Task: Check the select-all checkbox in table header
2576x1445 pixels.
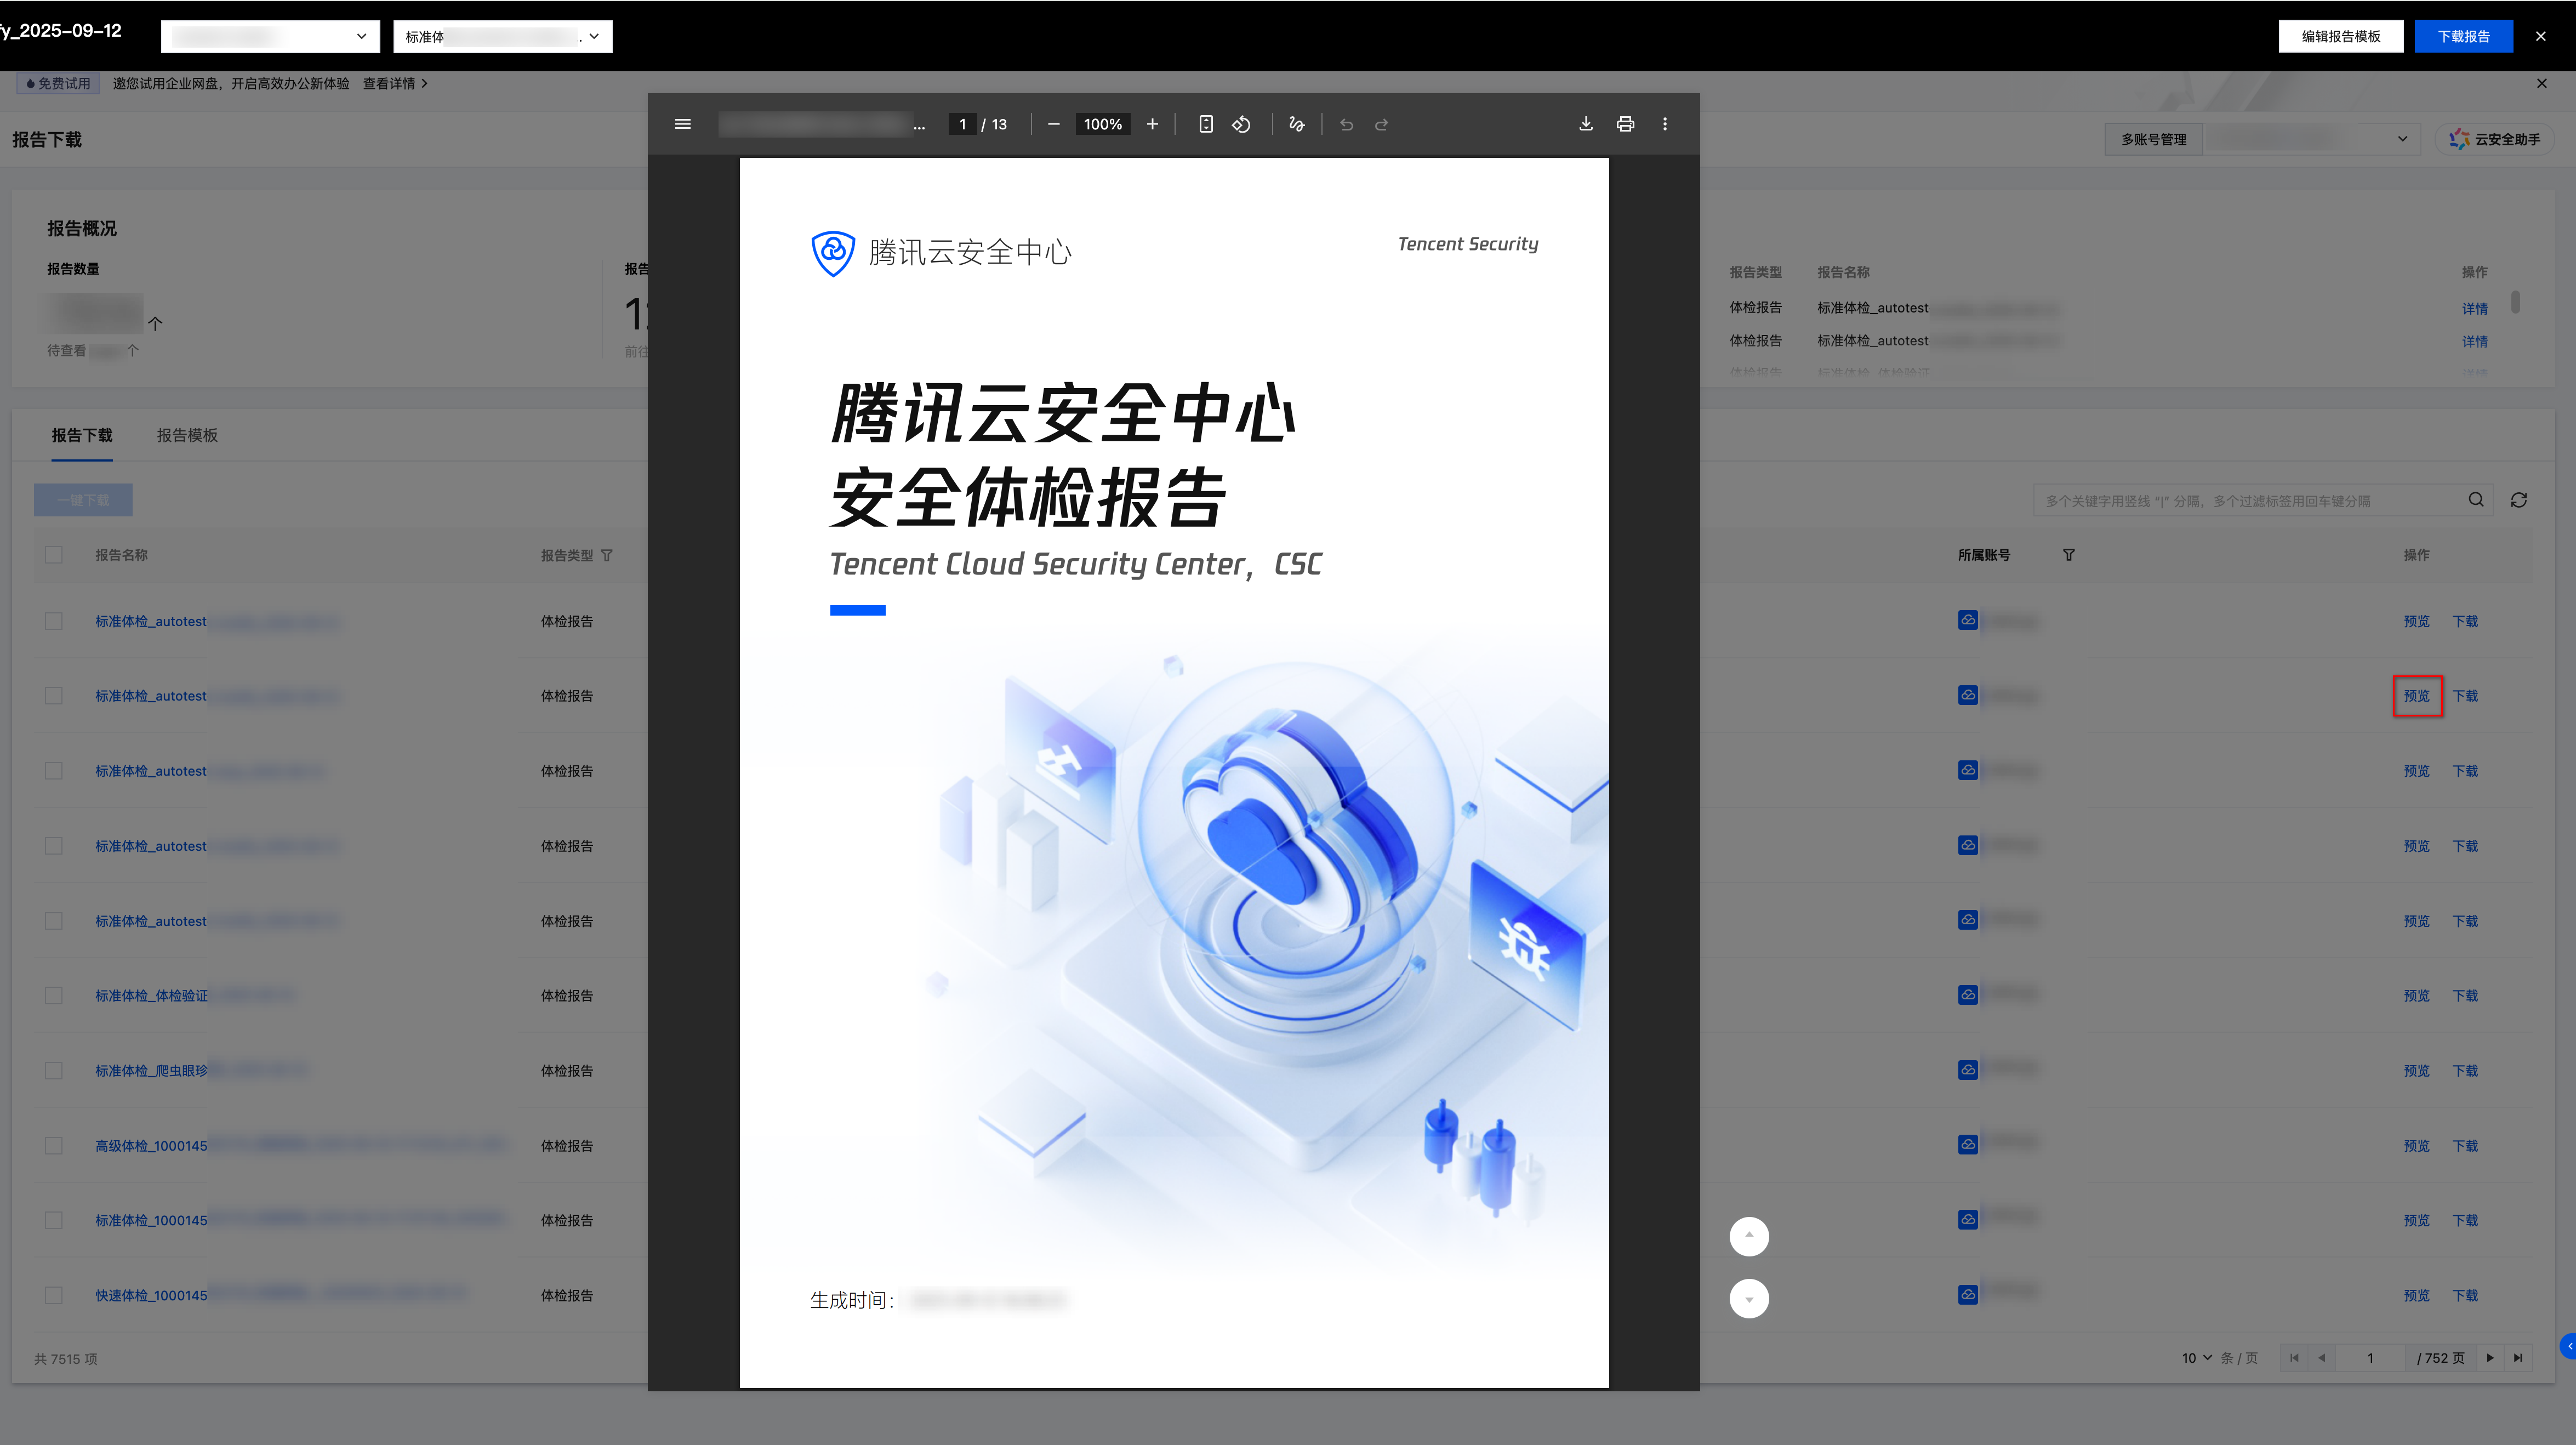Action: (x=54, y=555)
